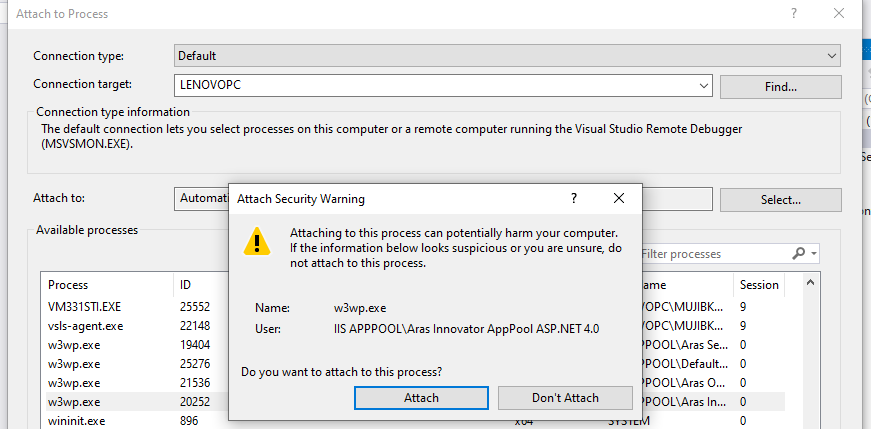Close the Attach to Process window
The image size is (871, 429).
[839, 14]
